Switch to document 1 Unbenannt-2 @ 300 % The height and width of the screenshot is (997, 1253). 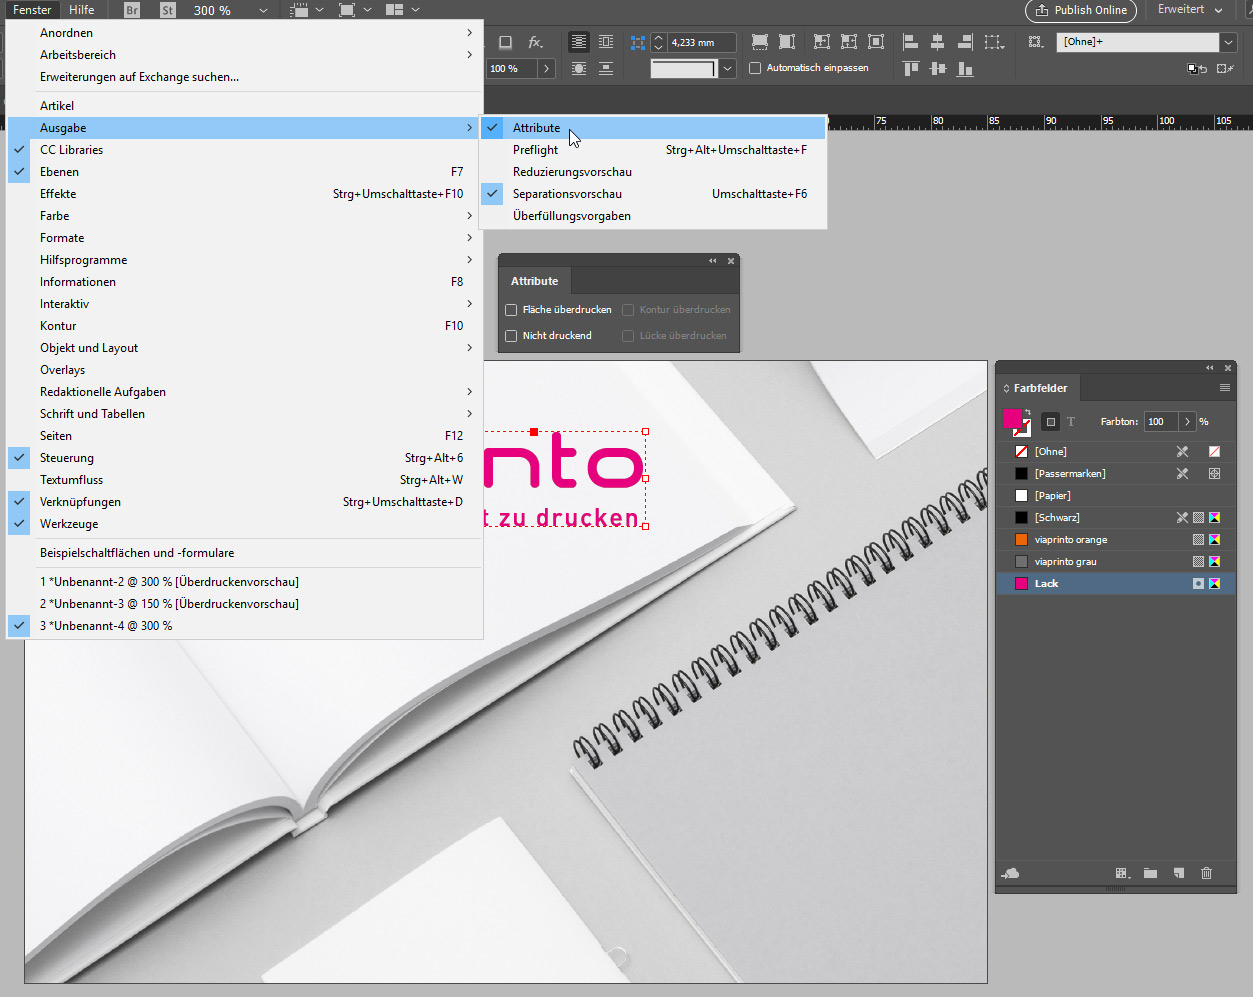(245, 582)
